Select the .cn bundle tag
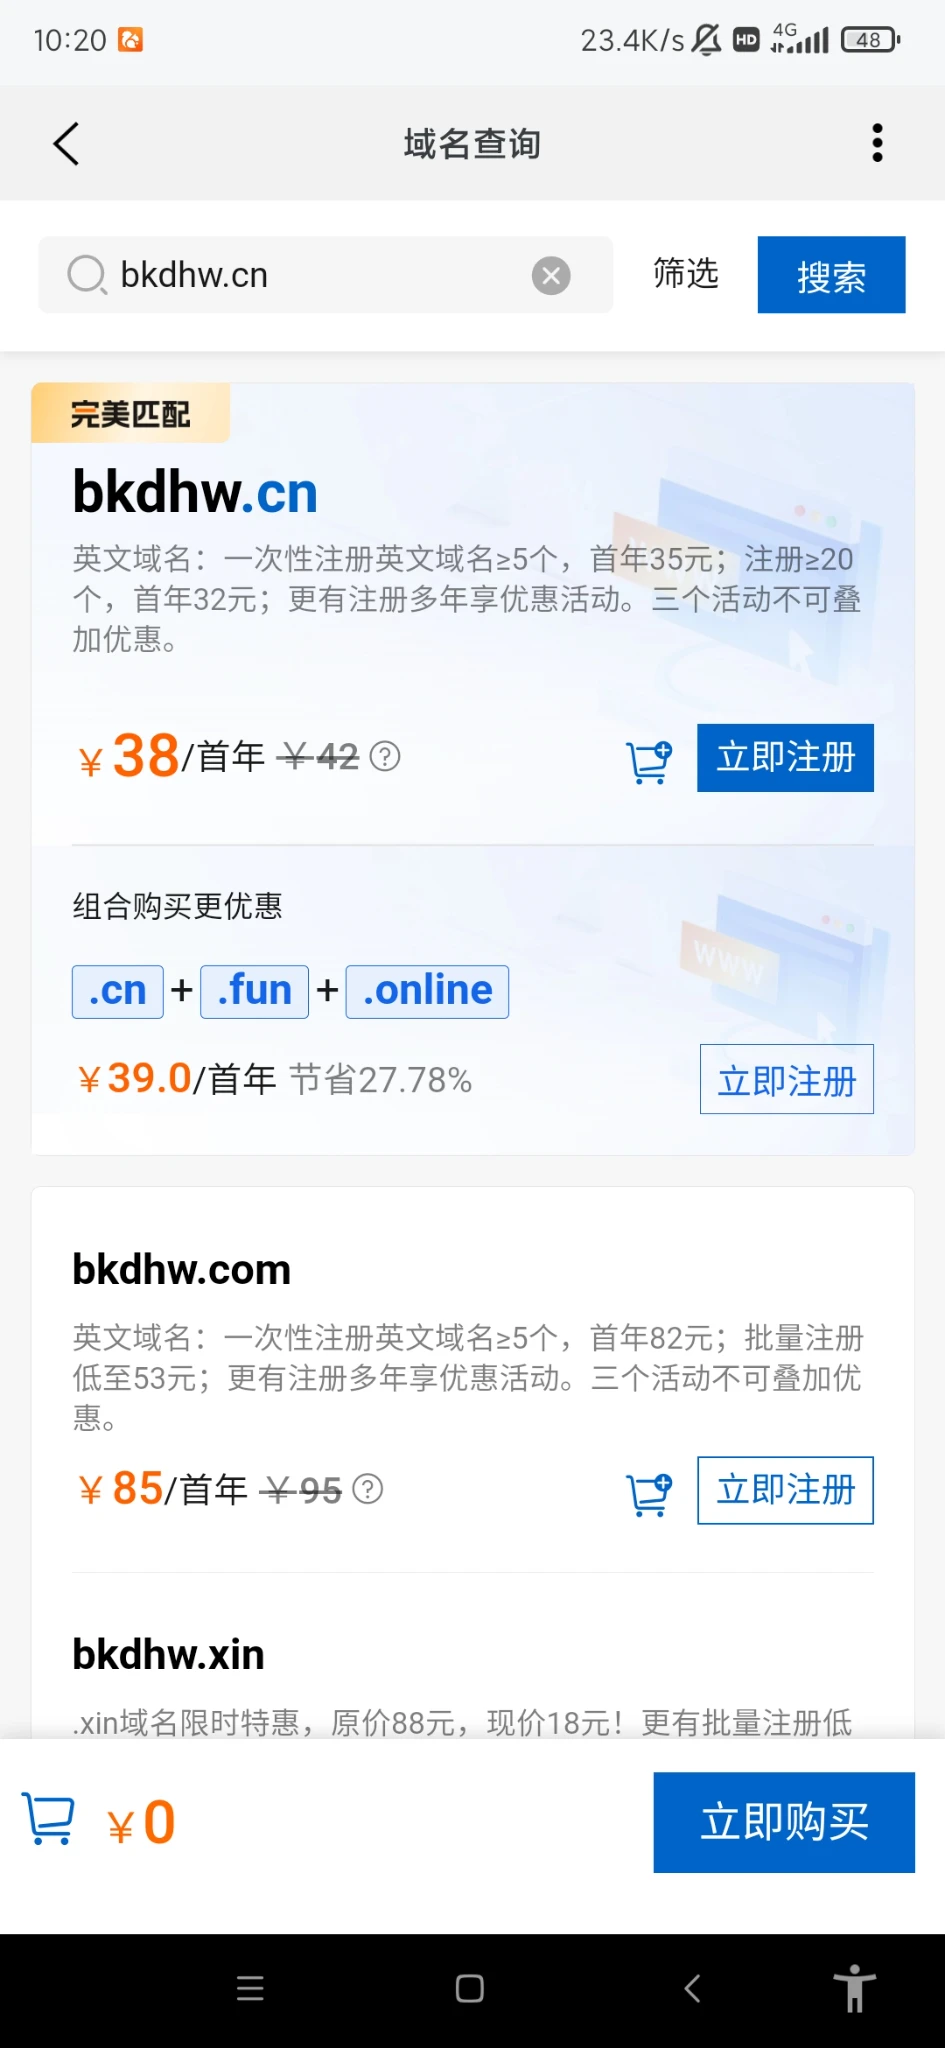 [118, 991]
